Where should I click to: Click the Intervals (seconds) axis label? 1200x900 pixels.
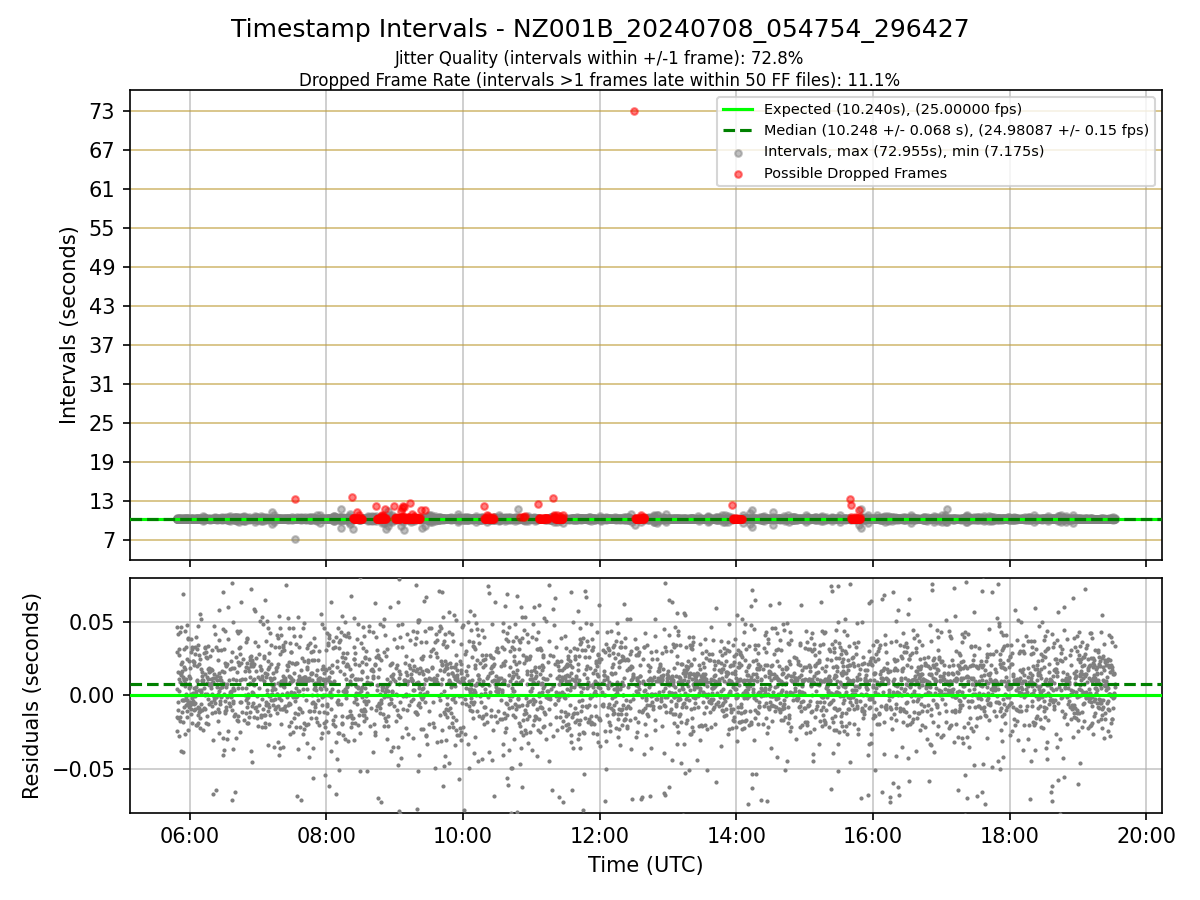[x=68, y=325]
